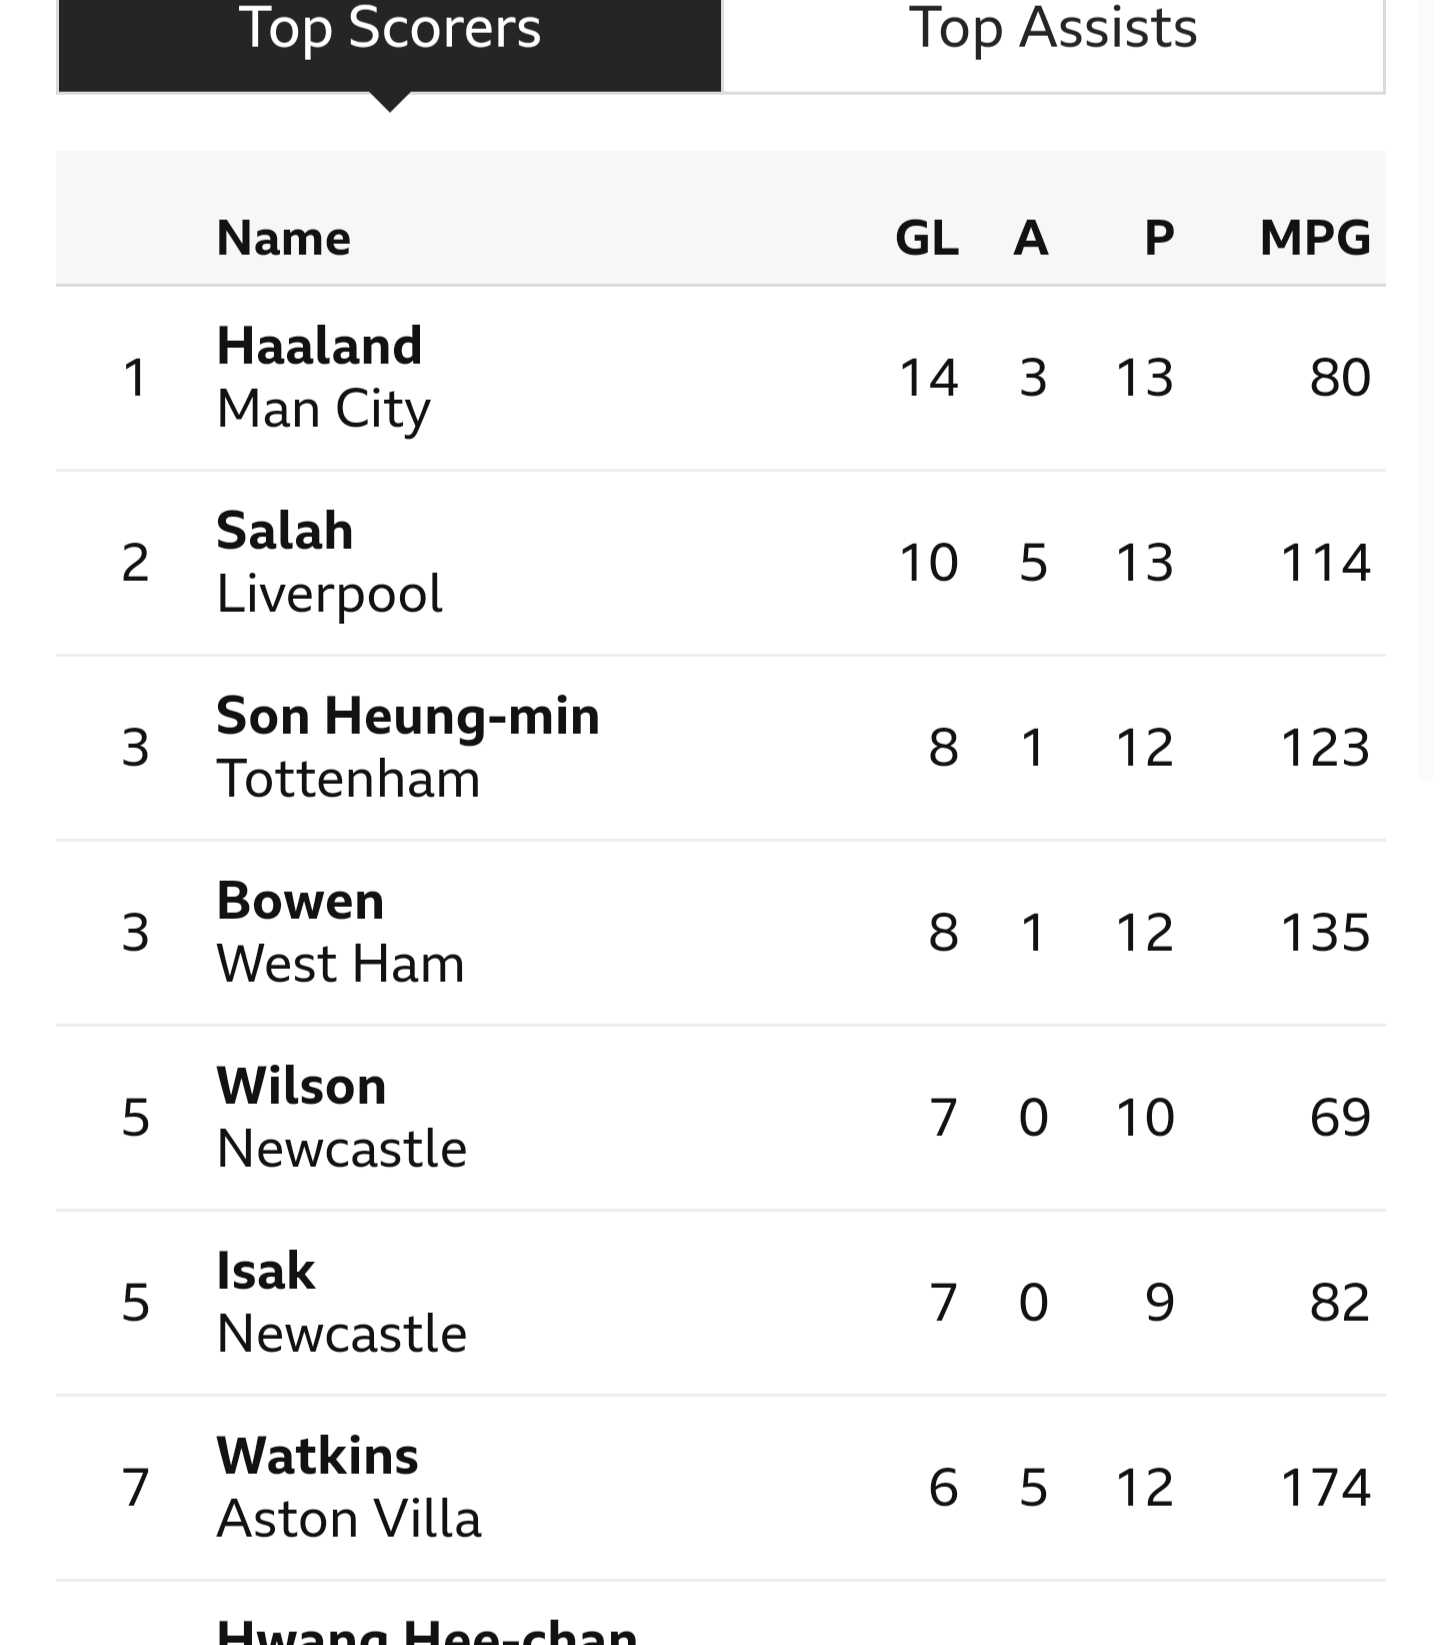Click the P column header
Screen dimensions: 1440x1645
pyautogui.click(x=1159, y=238)
